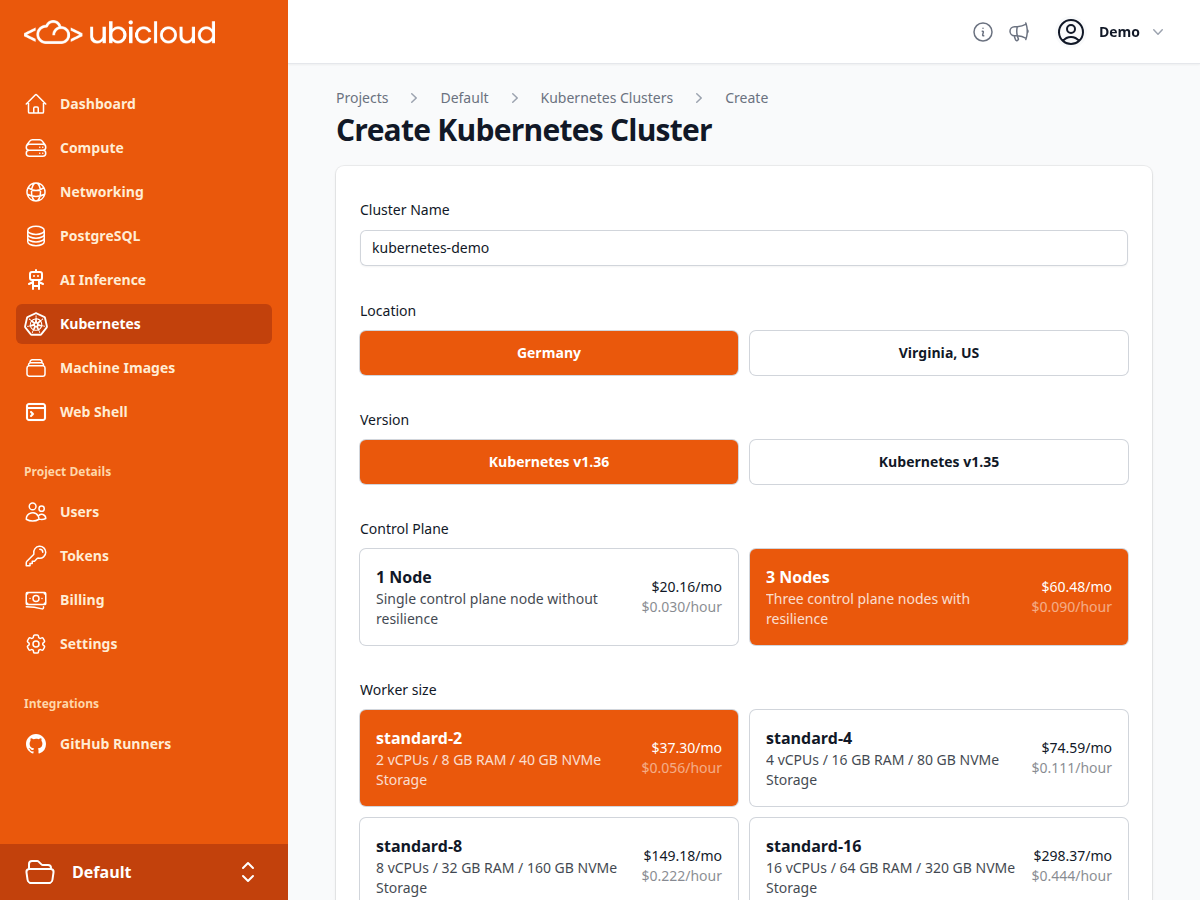The height and width of the screenshot is (900, 1200).
Task: Click the AI Inference robot icon
Action: coord(36,280)
